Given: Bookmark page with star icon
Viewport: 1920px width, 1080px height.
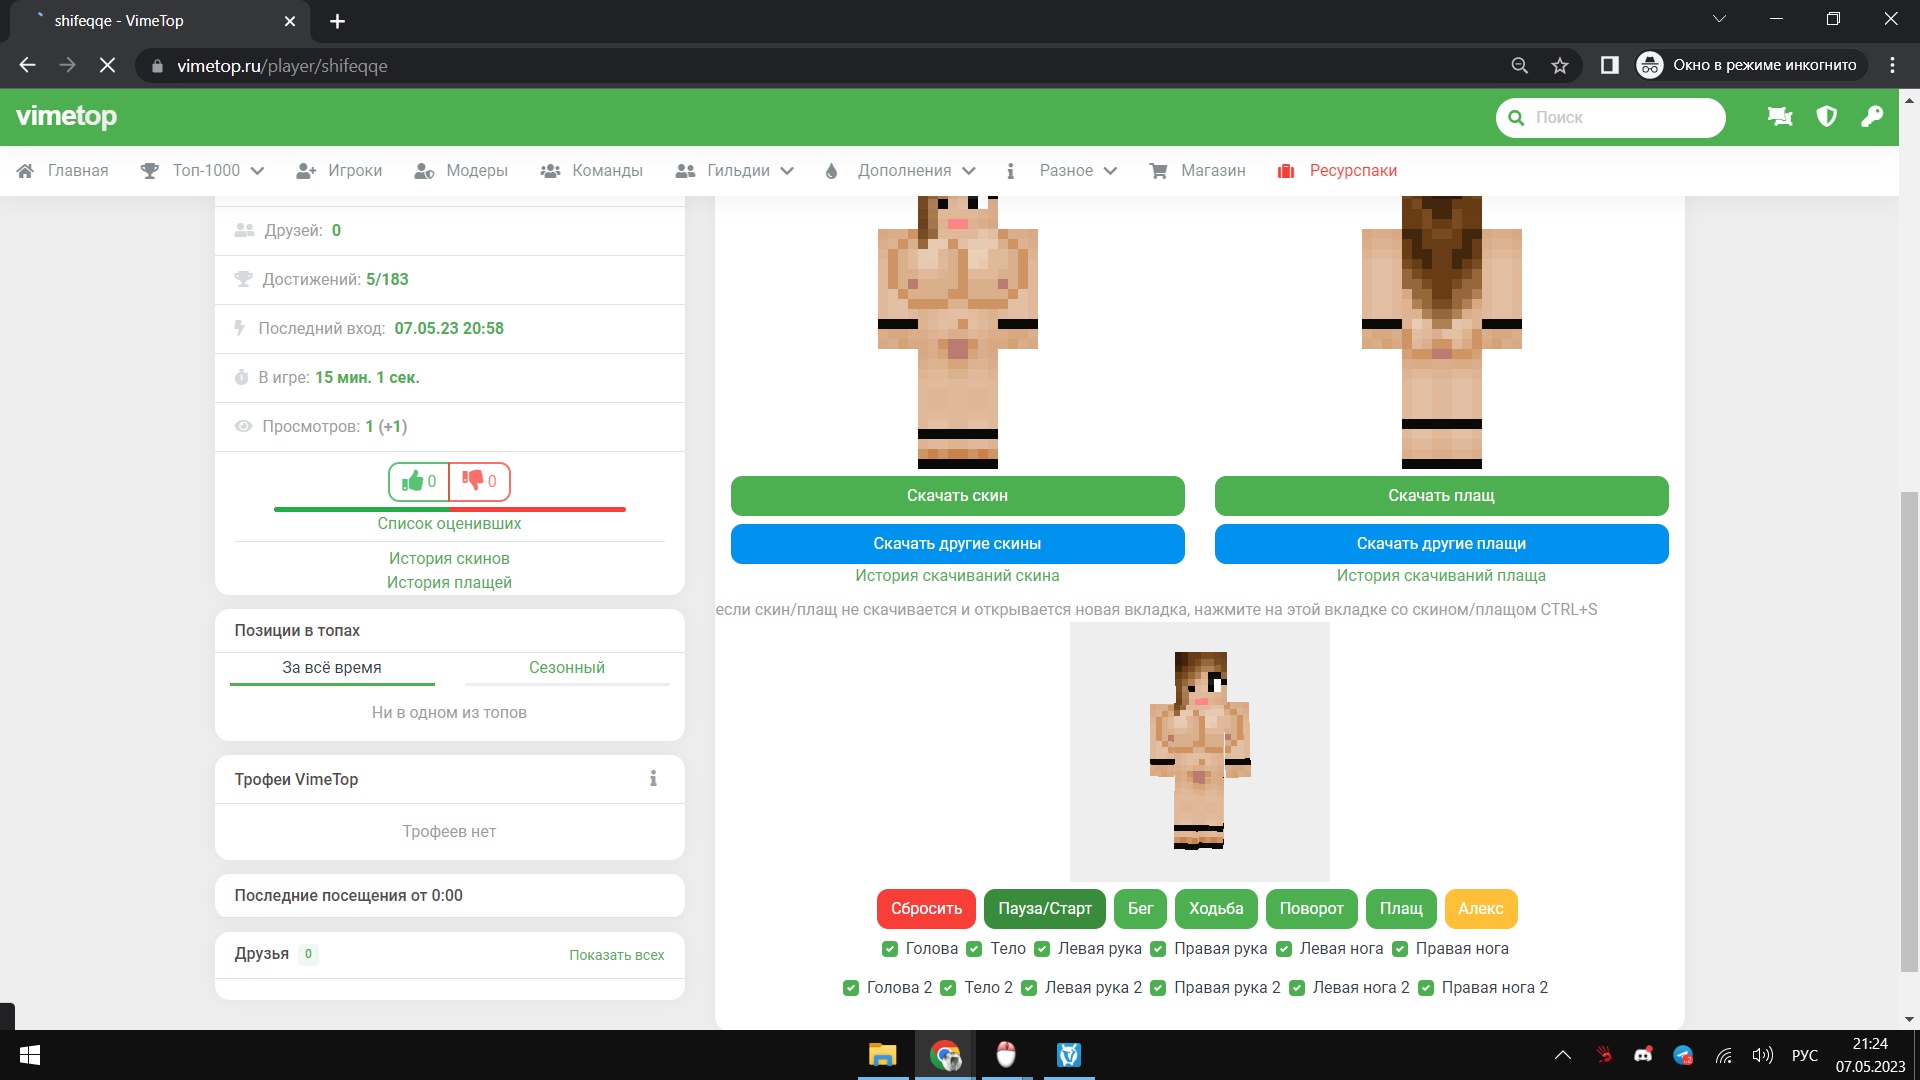Looking at the screenshot, I should pos(1560,66).
